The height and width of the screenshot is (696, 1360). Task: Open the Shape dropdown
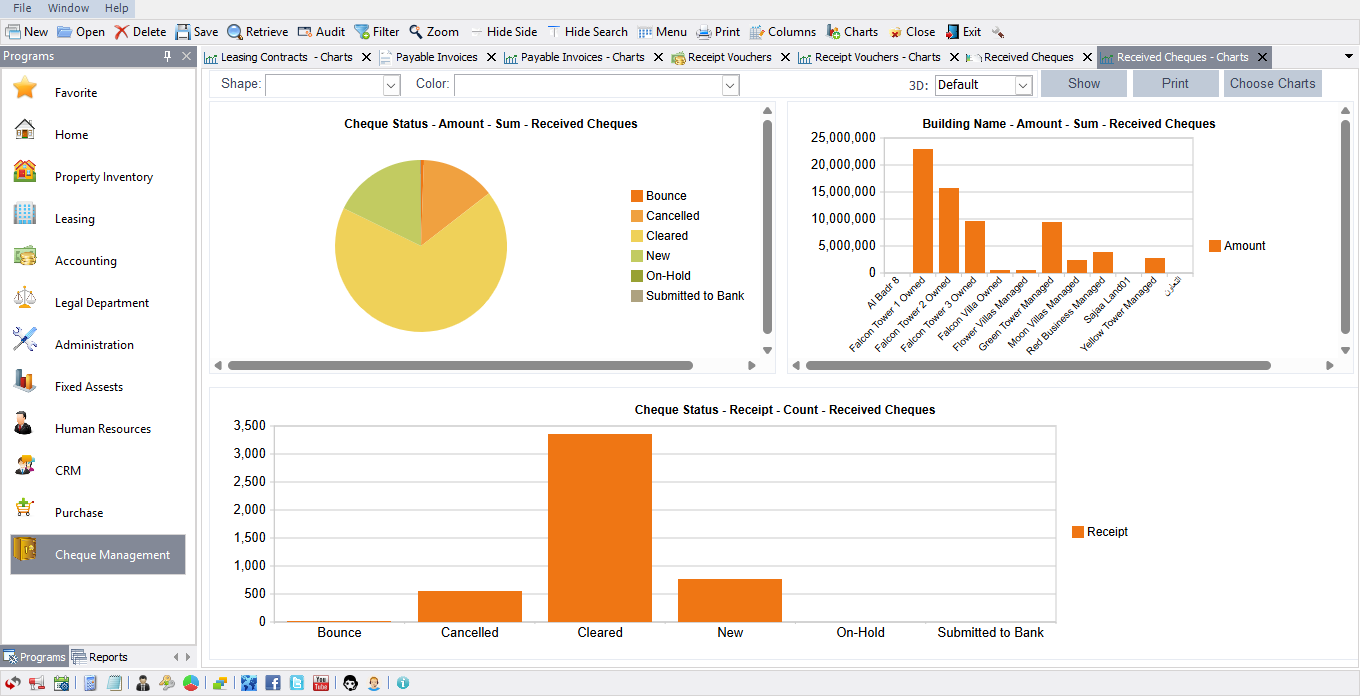(393, 85)
